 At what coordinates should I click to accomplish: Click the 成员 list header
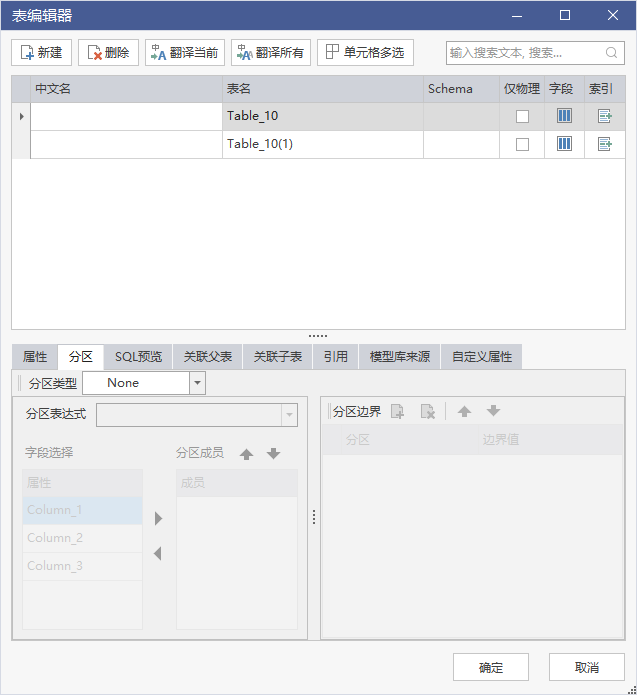coord(237,483)
